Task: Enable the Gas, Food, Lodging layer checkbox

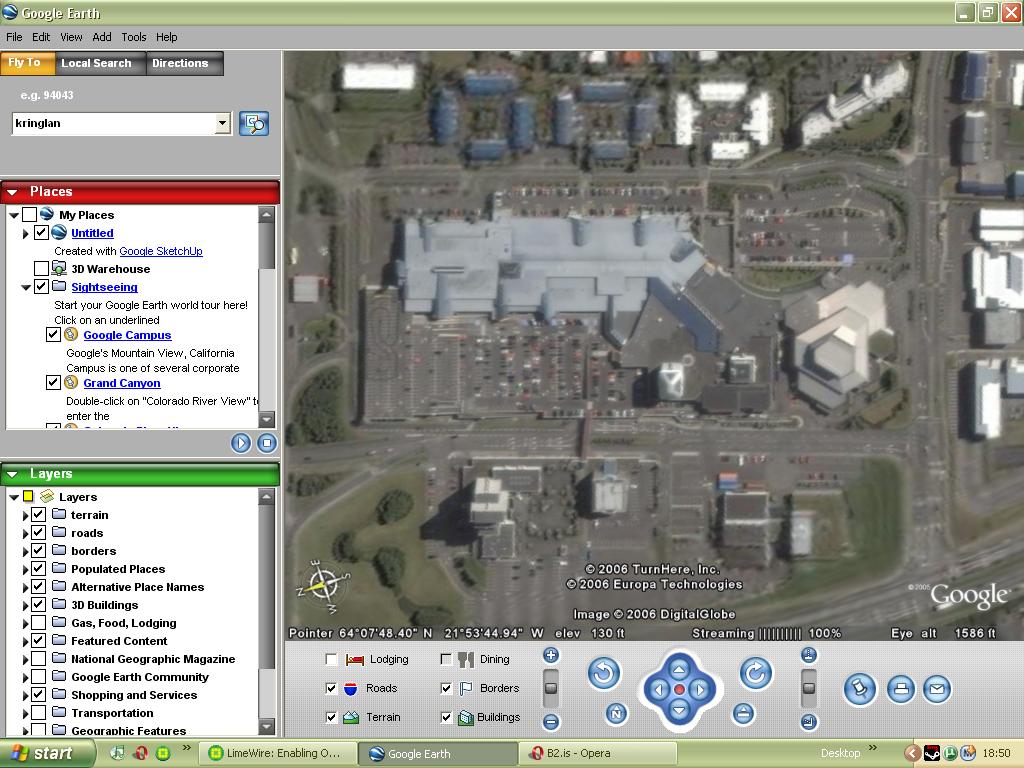Action: pyautogui.click(x=39, y=622)
